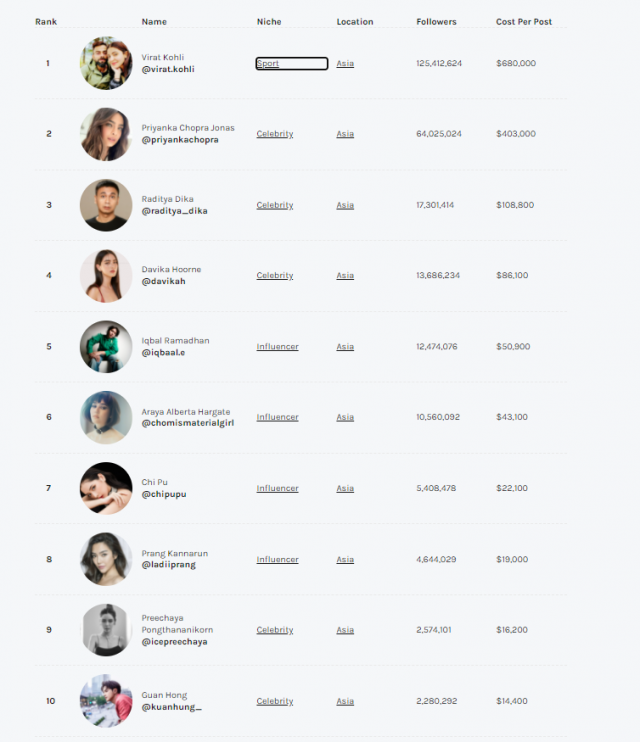Click Chi Pu's profile picture
This screenshot has height=742, width=640.
(x=106, y=488)
